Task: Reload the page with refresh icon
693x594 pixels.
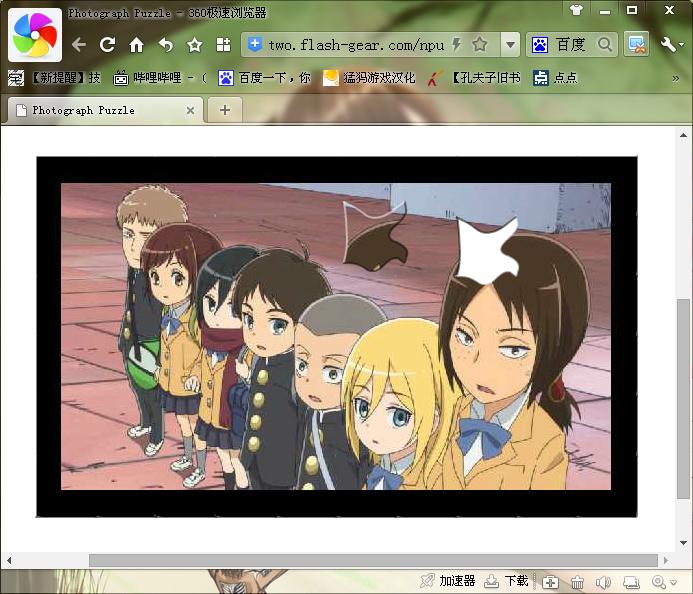Action: pyautogui.click(x=107, y=45)
